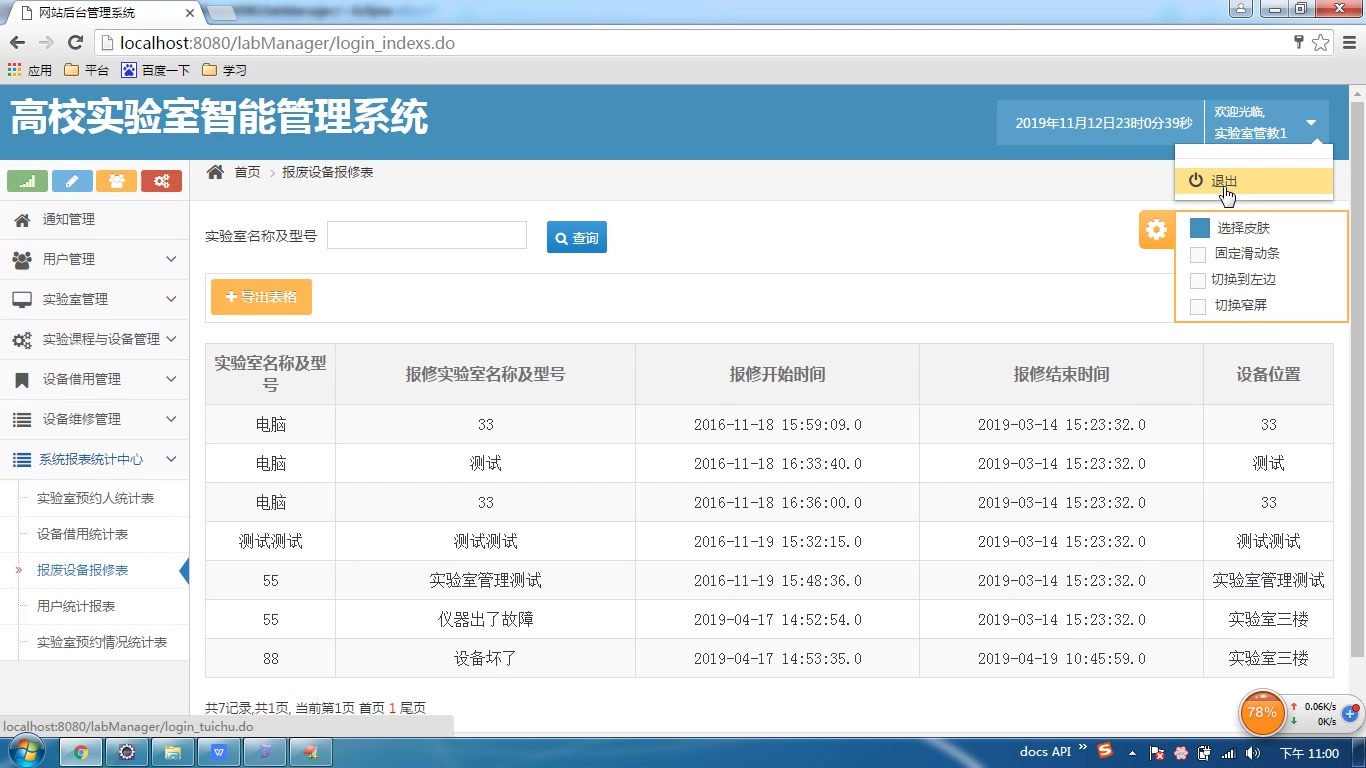The image size is (1366, 768).
Task: Select the green bar chart icon
Action: tap(27, 181)
